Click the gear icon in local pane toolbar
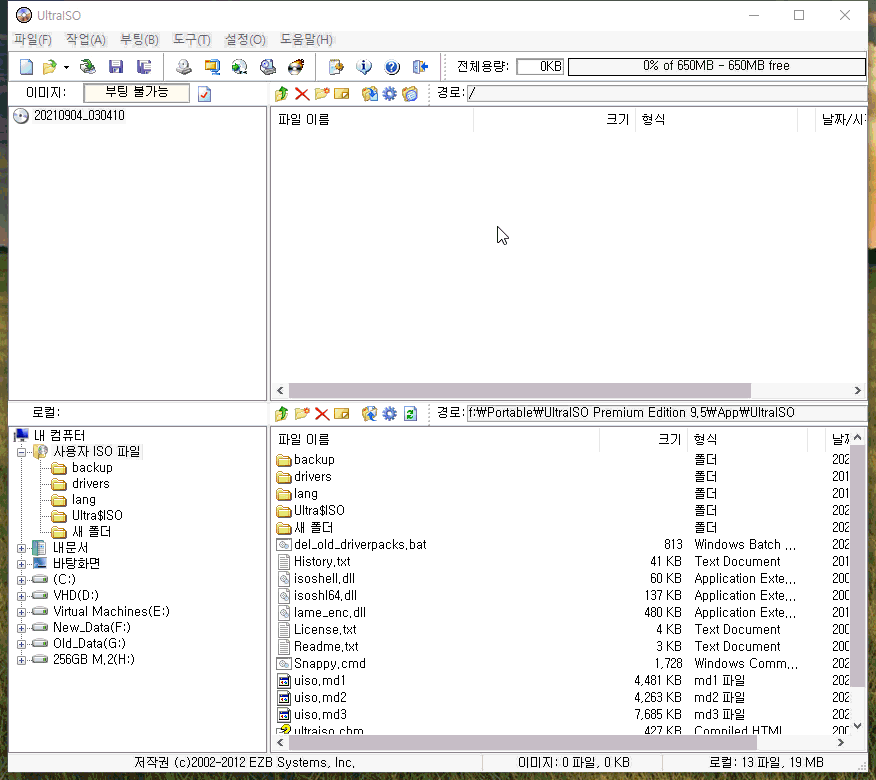The image size is (876, 780). pos(389,413)
